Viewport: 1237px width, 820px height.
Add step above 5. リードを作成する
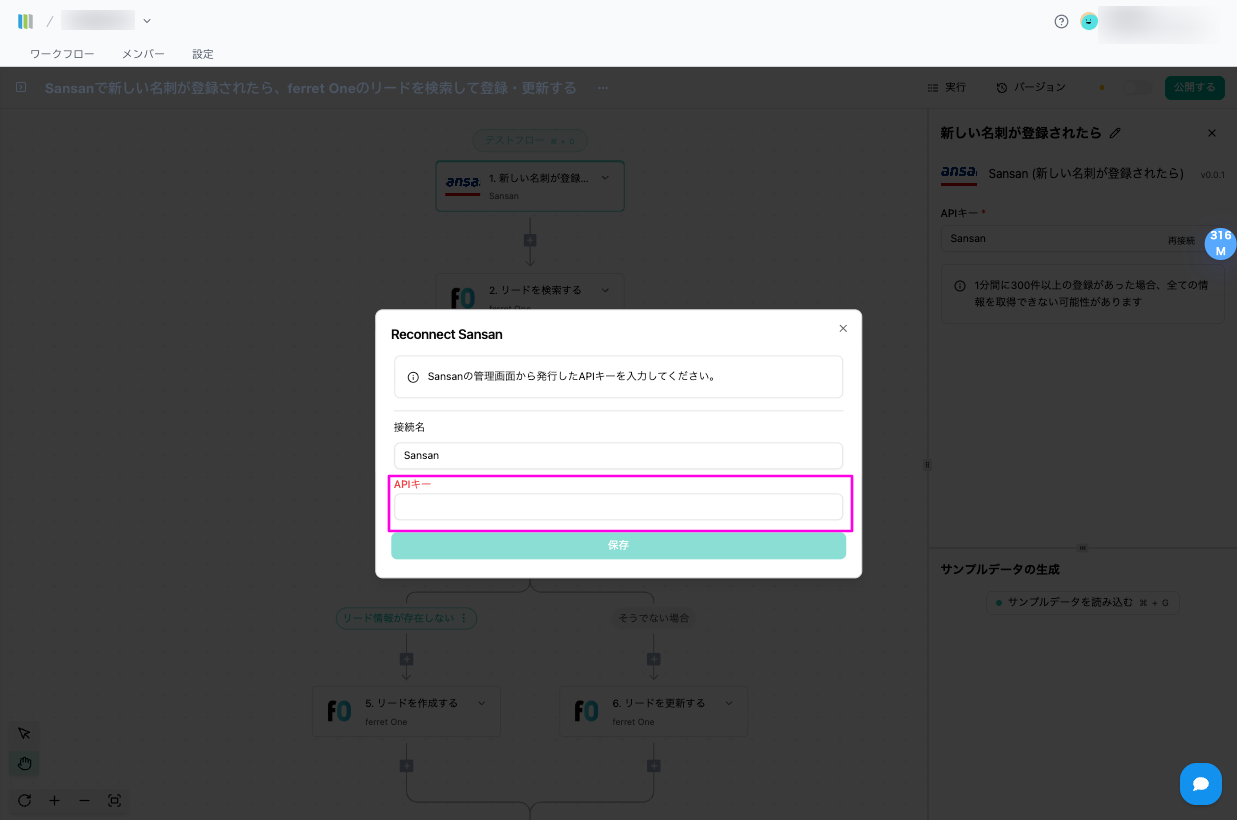(406, 659)
